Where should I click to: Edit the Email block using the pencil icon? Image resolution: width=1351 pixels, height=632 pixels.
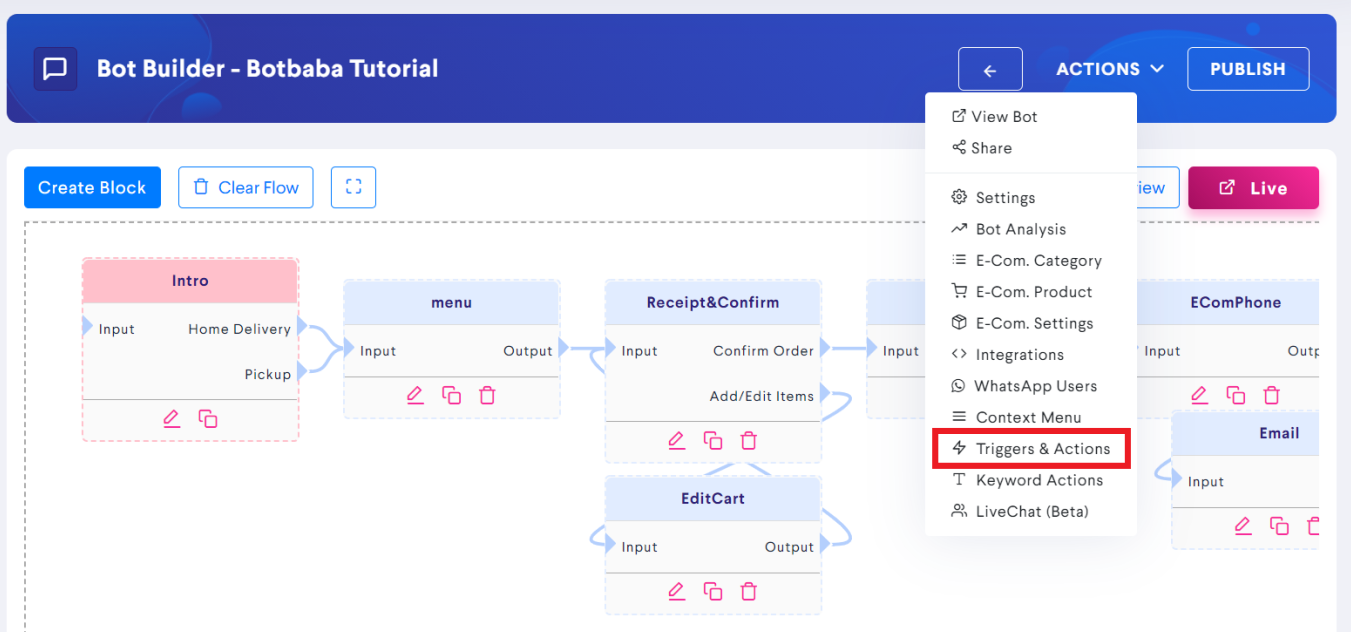coord(1243,525)
